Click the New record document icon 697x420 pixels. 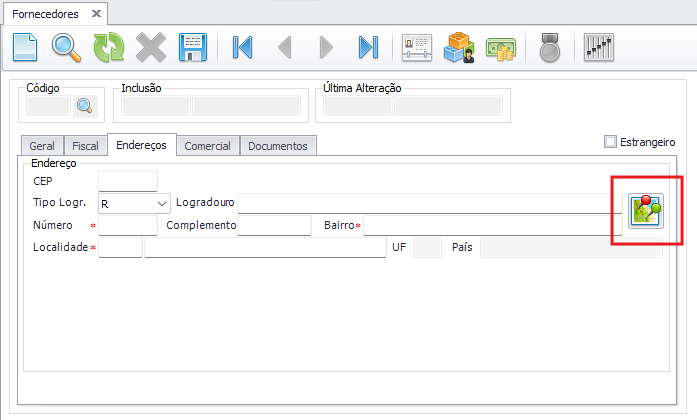[25, 47]
